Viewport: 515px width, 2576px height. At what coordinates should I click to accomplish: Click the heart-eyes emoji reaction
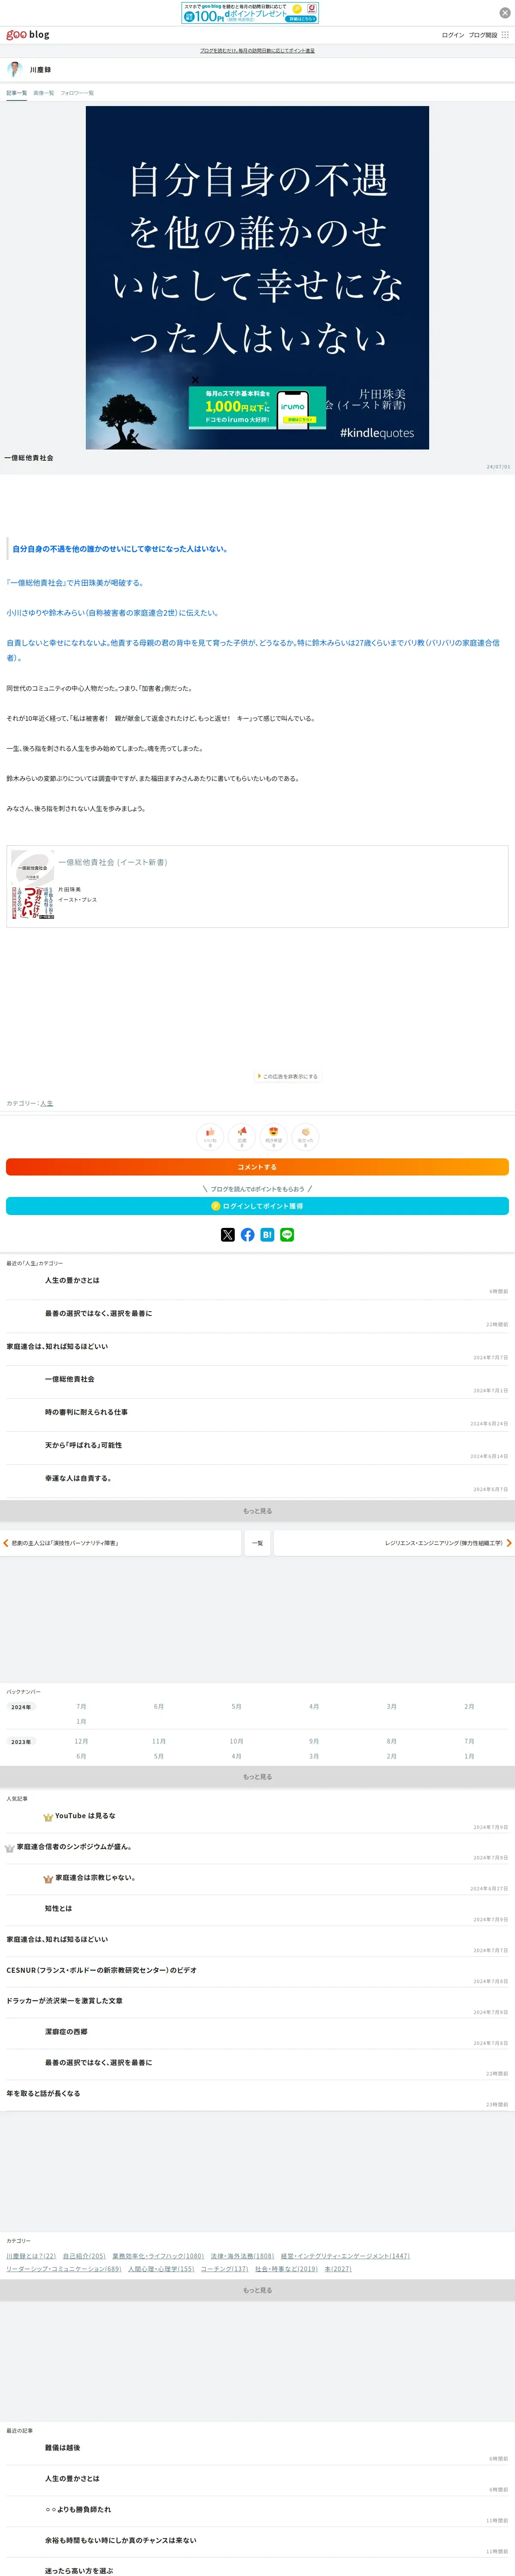point(274,1136)
